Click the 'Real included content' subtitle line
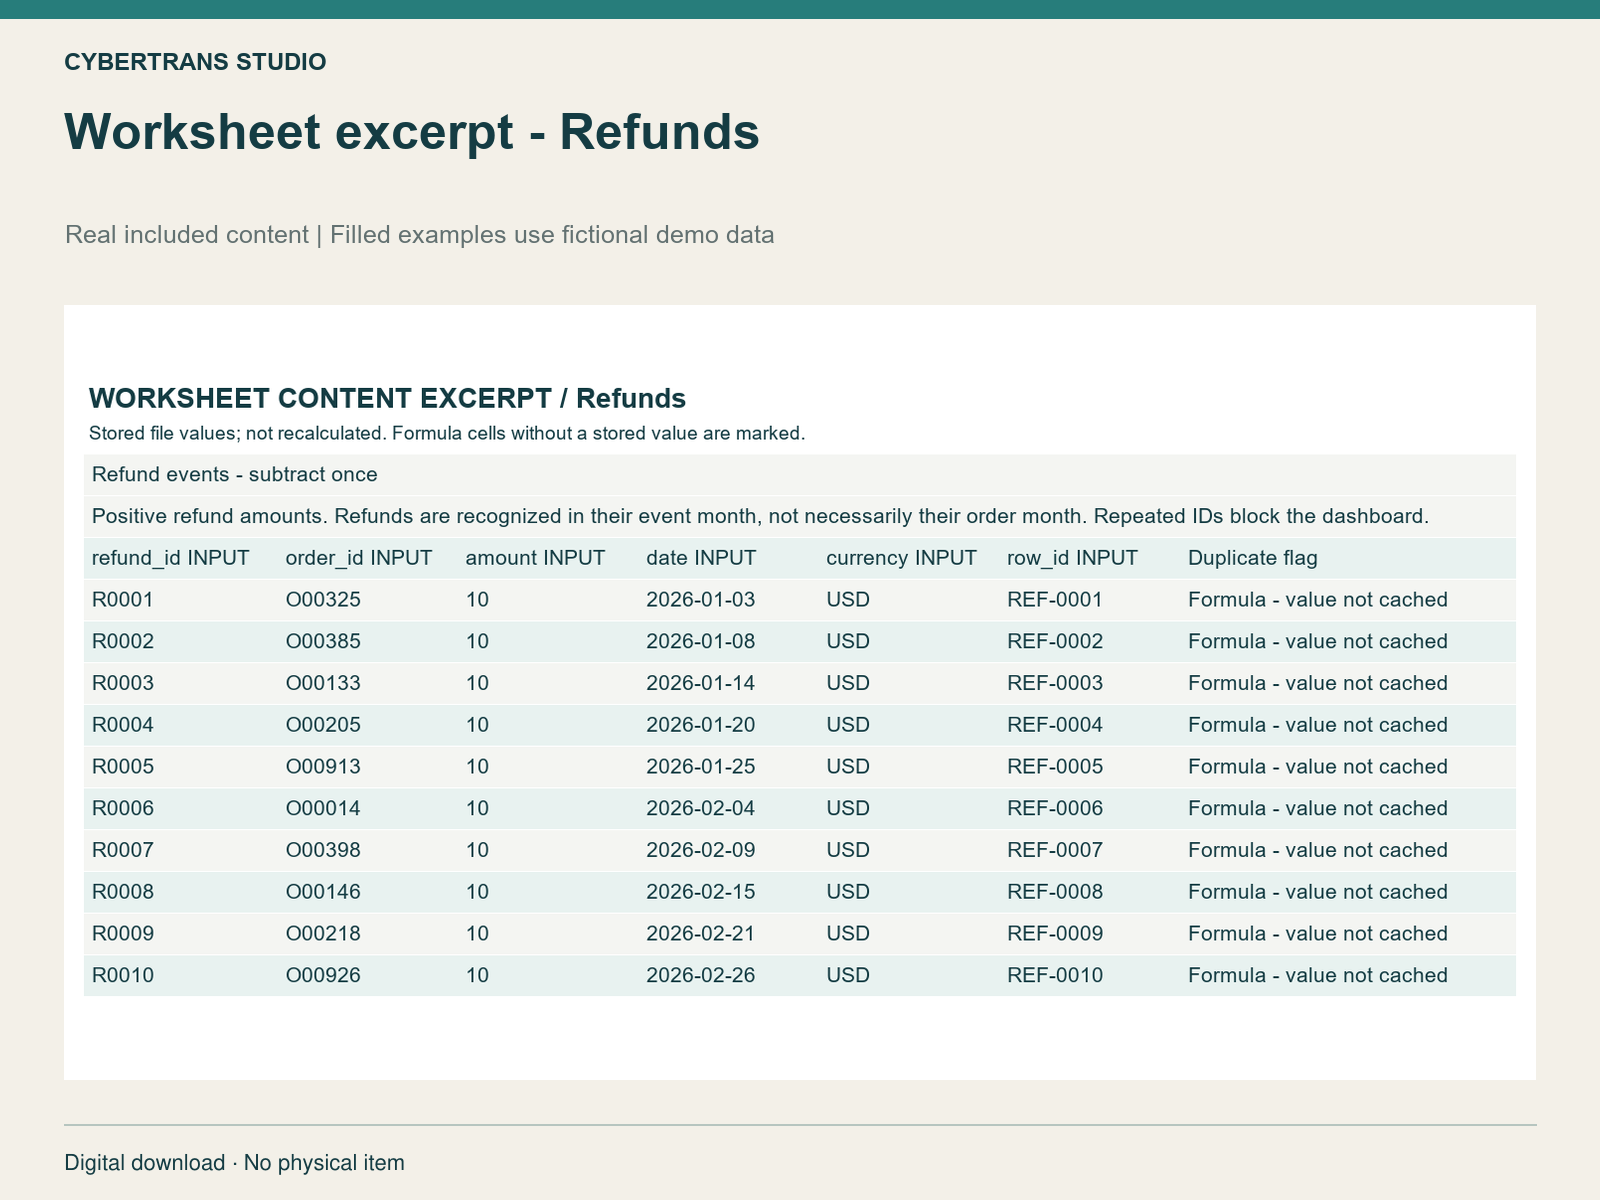Viewport: 1600px width, 1200px height. (x=419, y=235)
